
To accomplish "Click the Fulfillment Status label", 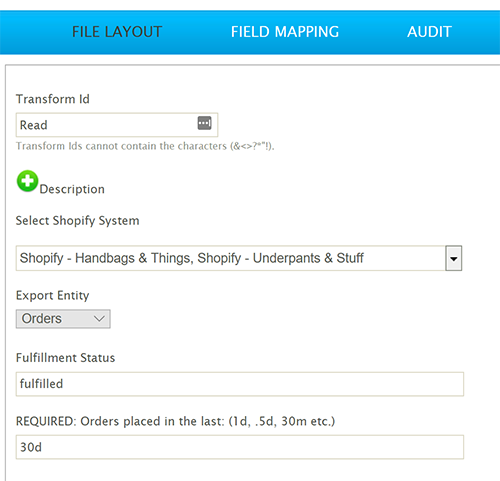I will pos(65,358).
